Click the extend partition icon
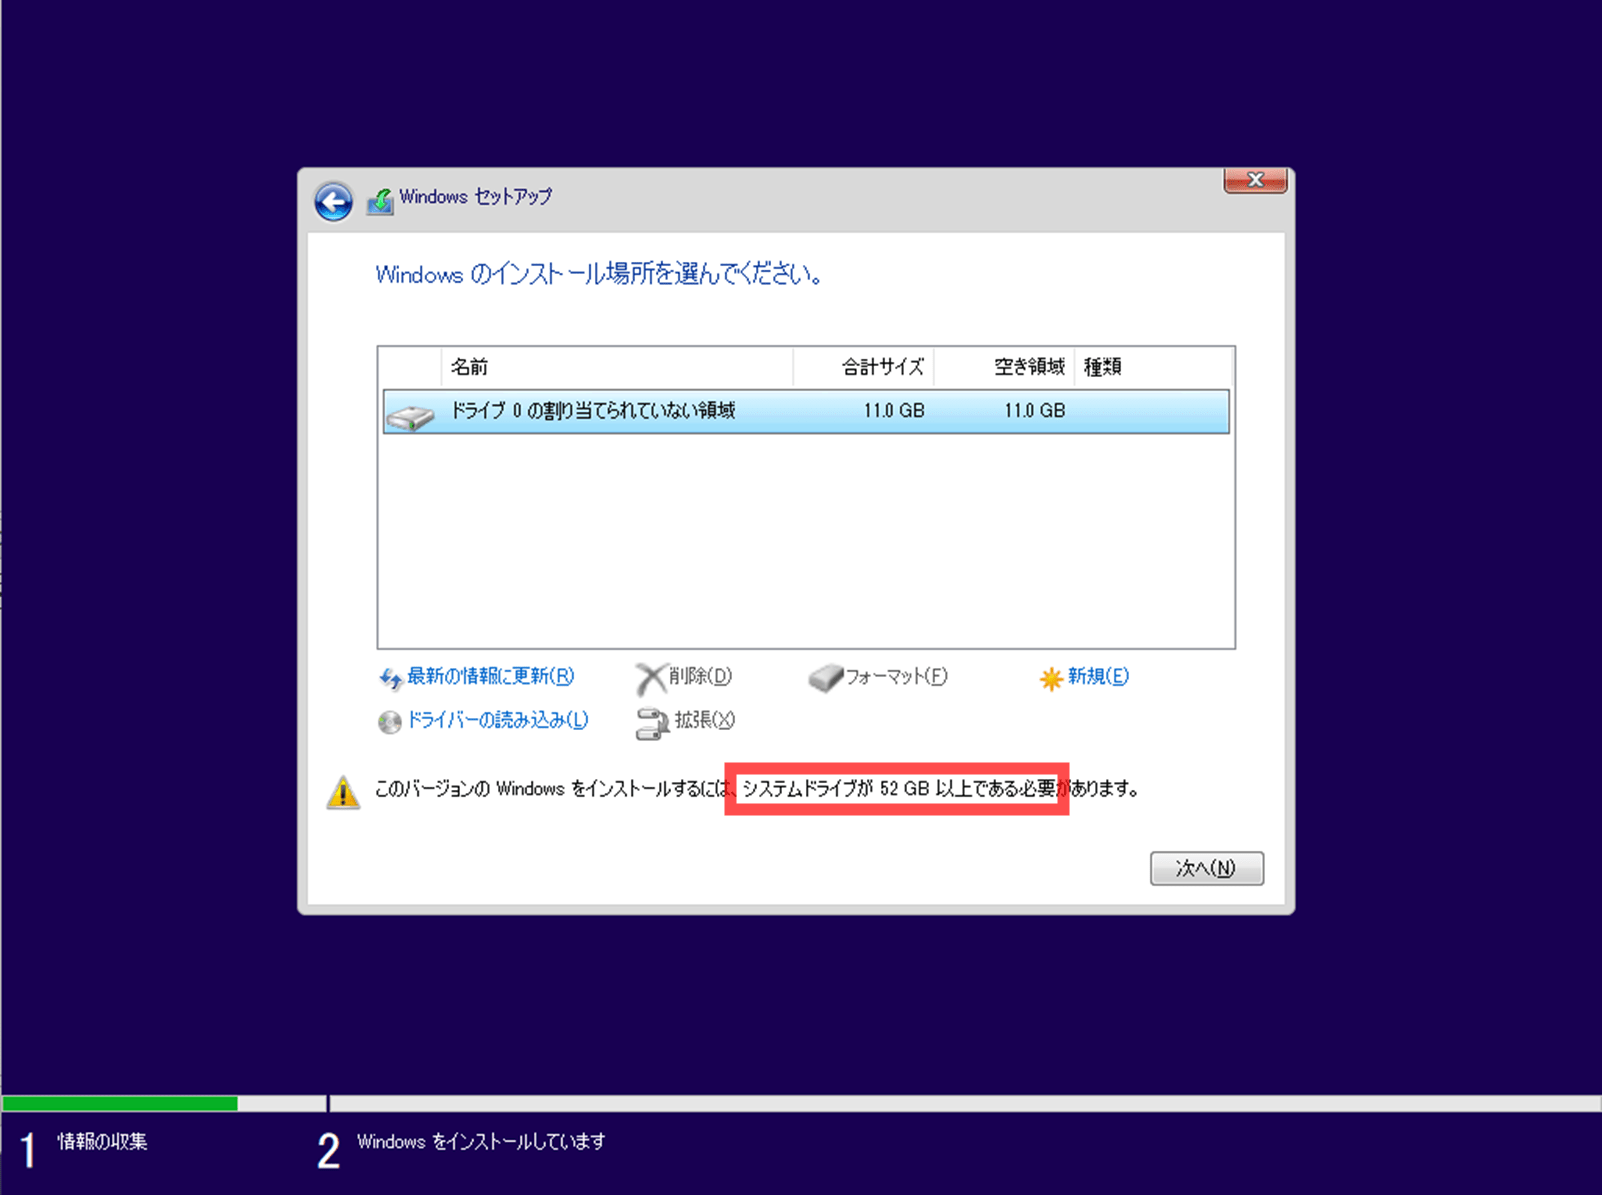 652,724
